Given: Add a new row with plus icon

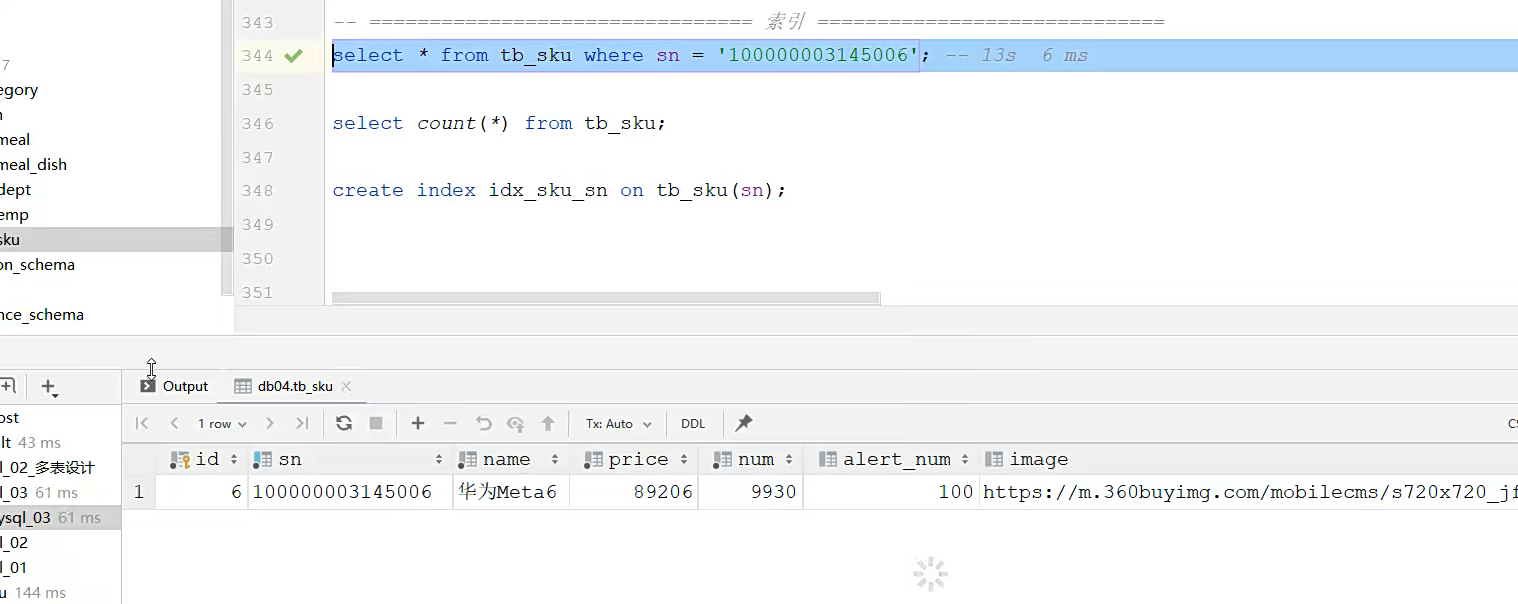Looking at the screenshot, I should [418, 424].
